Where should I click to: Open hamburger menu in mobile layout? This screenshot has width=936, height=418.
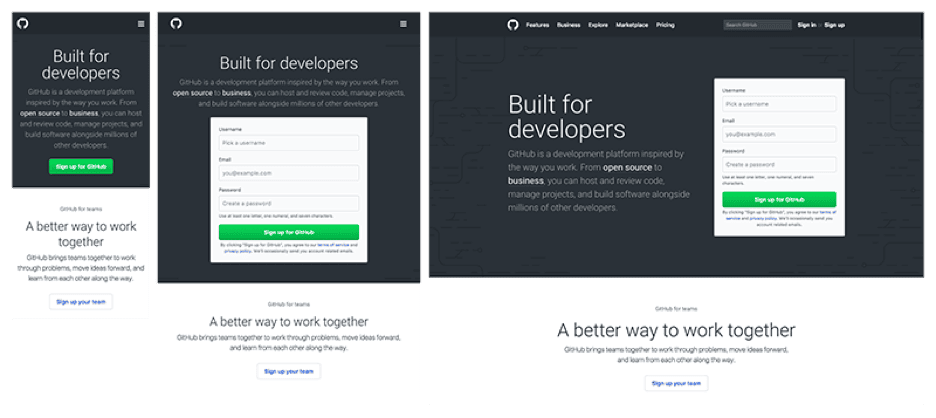pos(141,24)
